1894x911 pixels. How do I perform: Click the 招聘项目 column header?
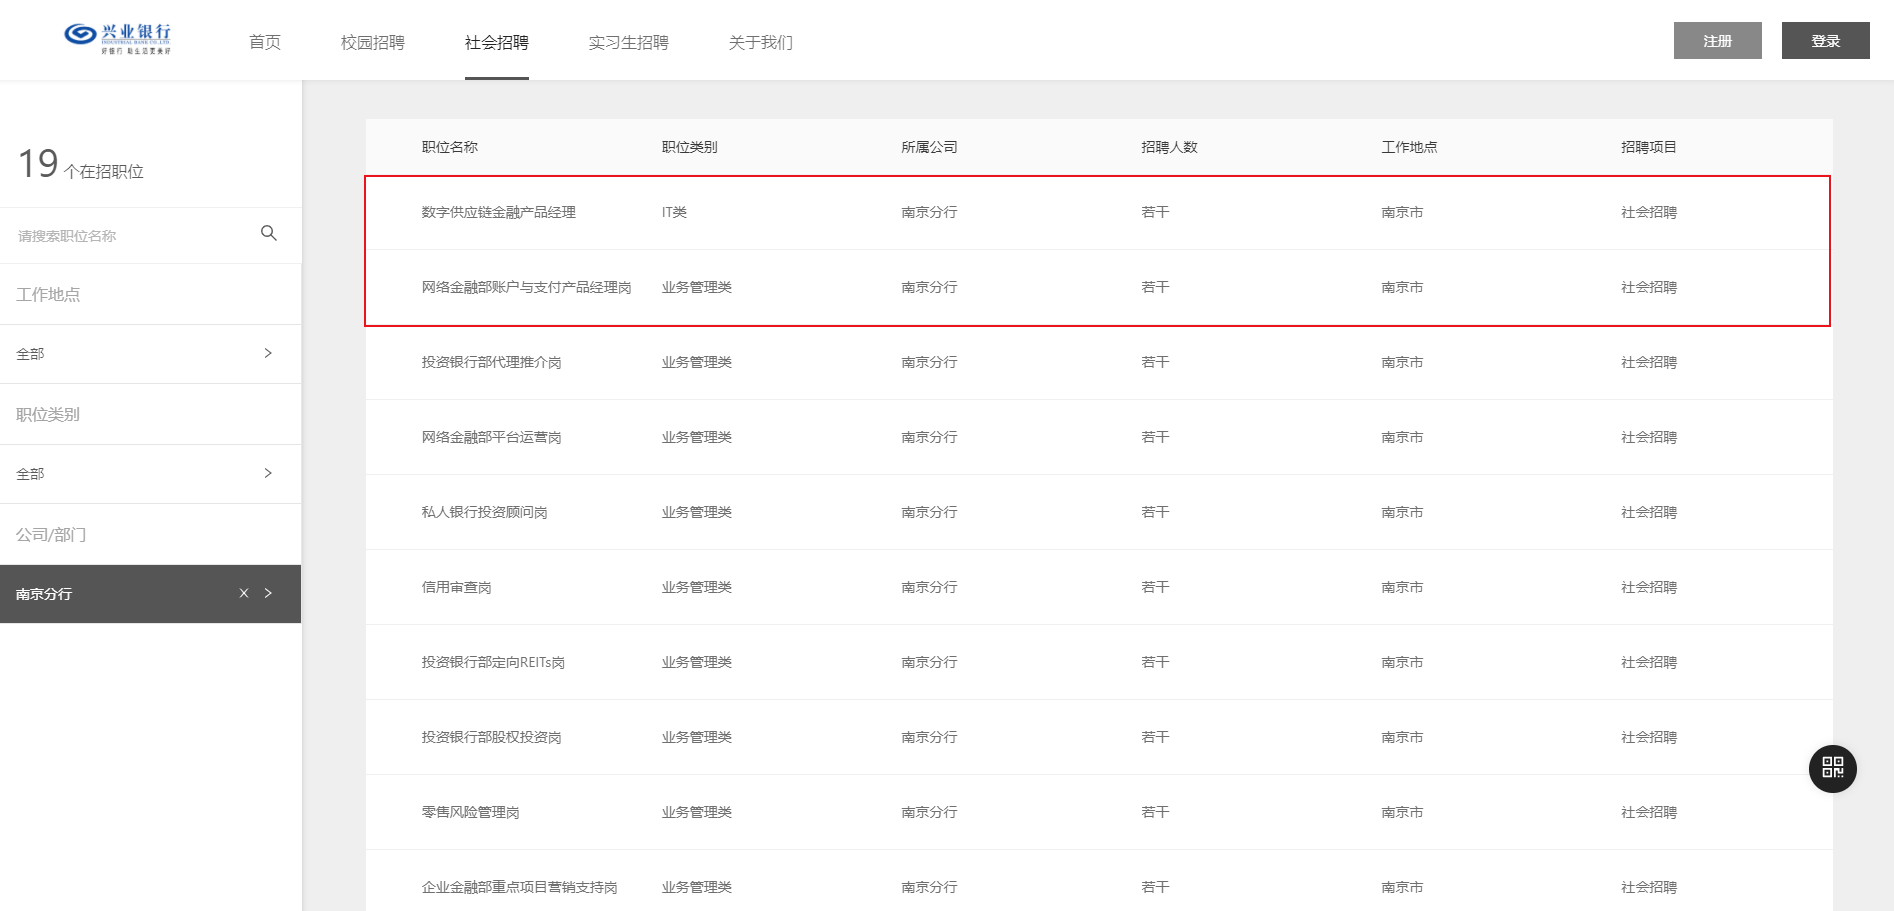point(1649,147)
